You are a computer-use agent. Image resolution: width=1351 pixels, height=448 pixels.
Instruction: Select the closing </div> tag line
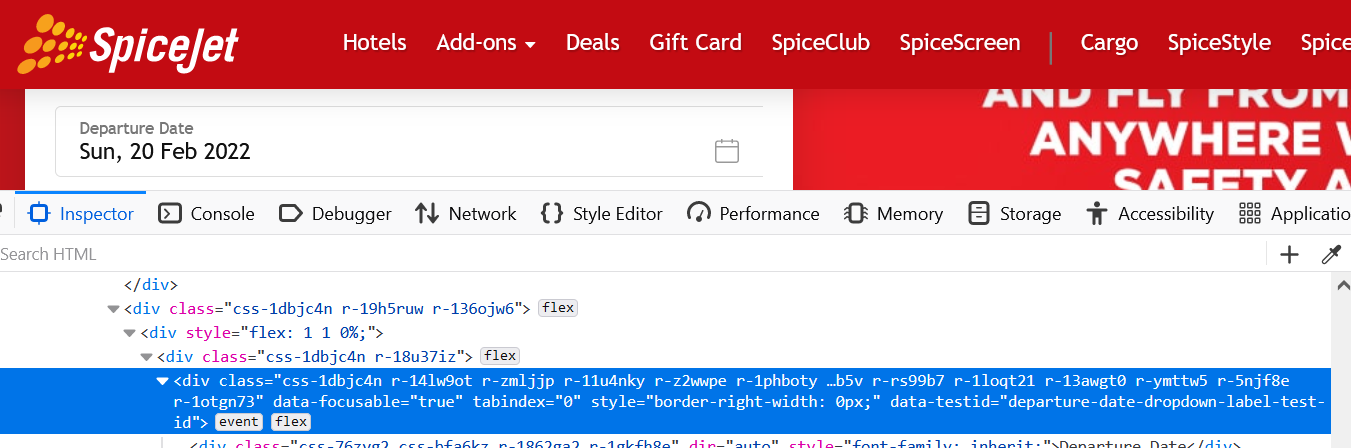[151, 284]
